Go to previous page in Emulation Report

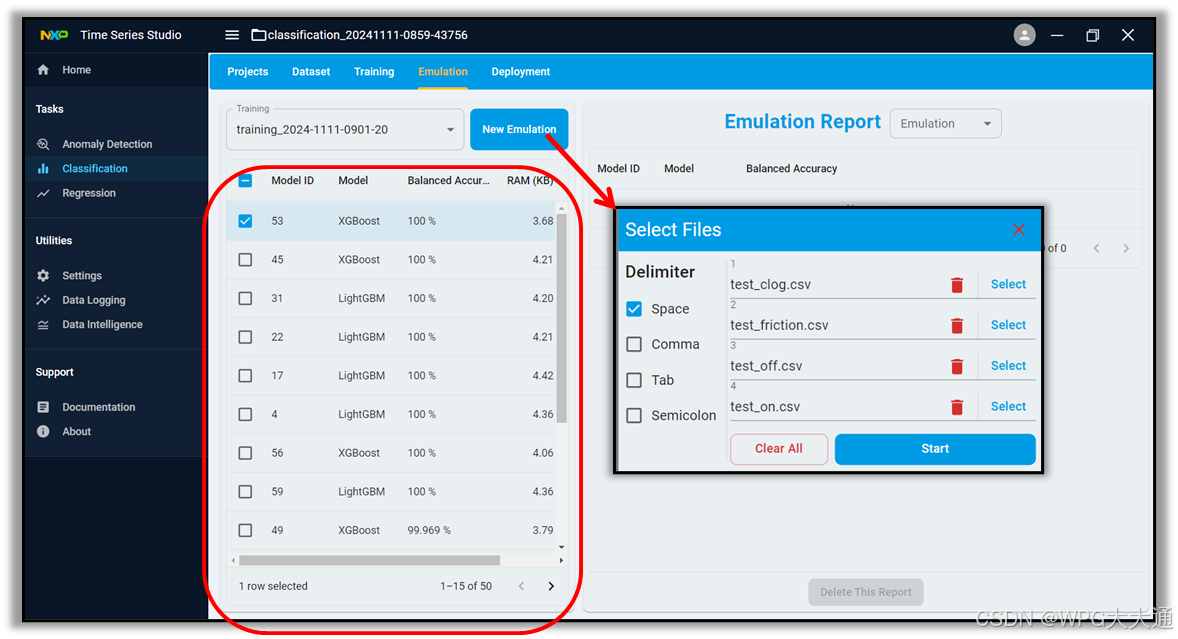pos(1096,249)
